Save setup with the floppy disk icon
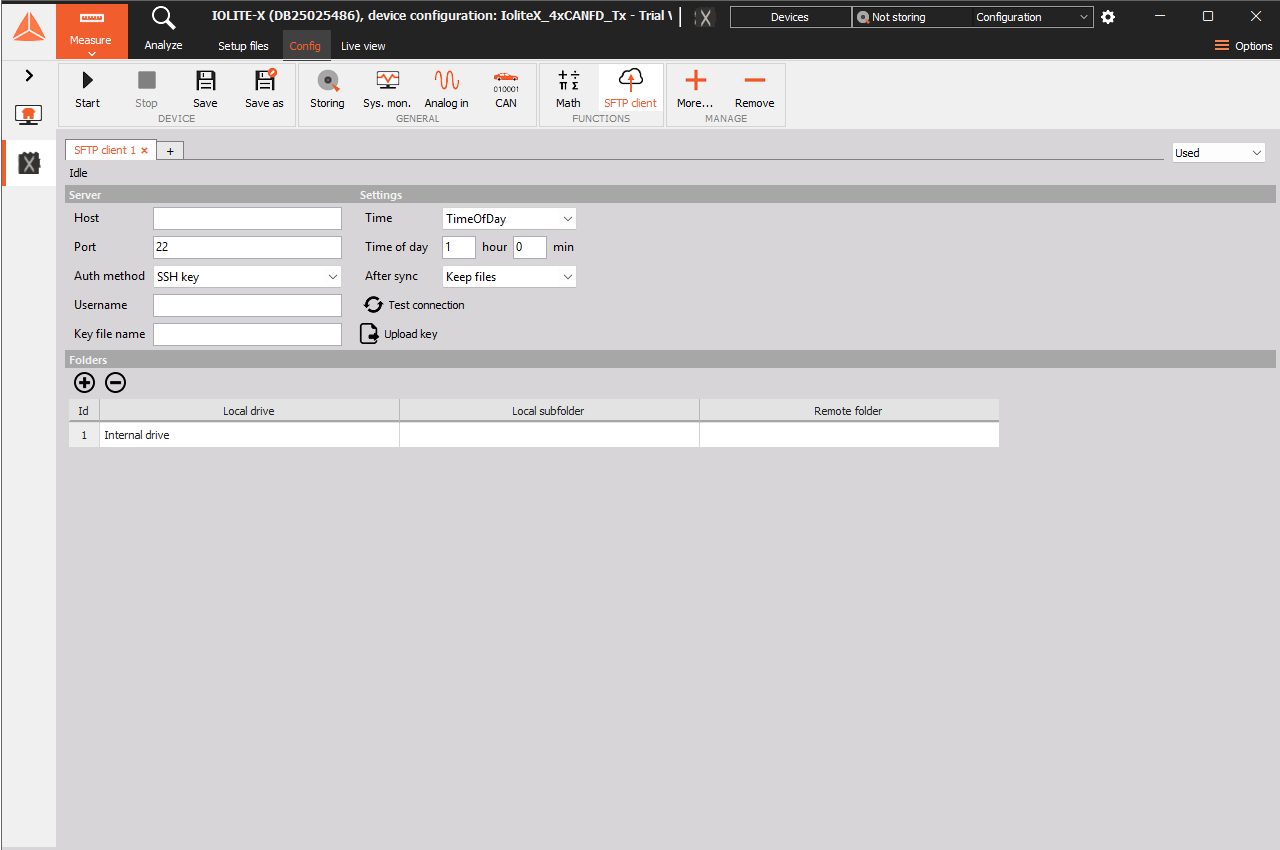Screen dimensions: 1280x850 tap(205, 81)
